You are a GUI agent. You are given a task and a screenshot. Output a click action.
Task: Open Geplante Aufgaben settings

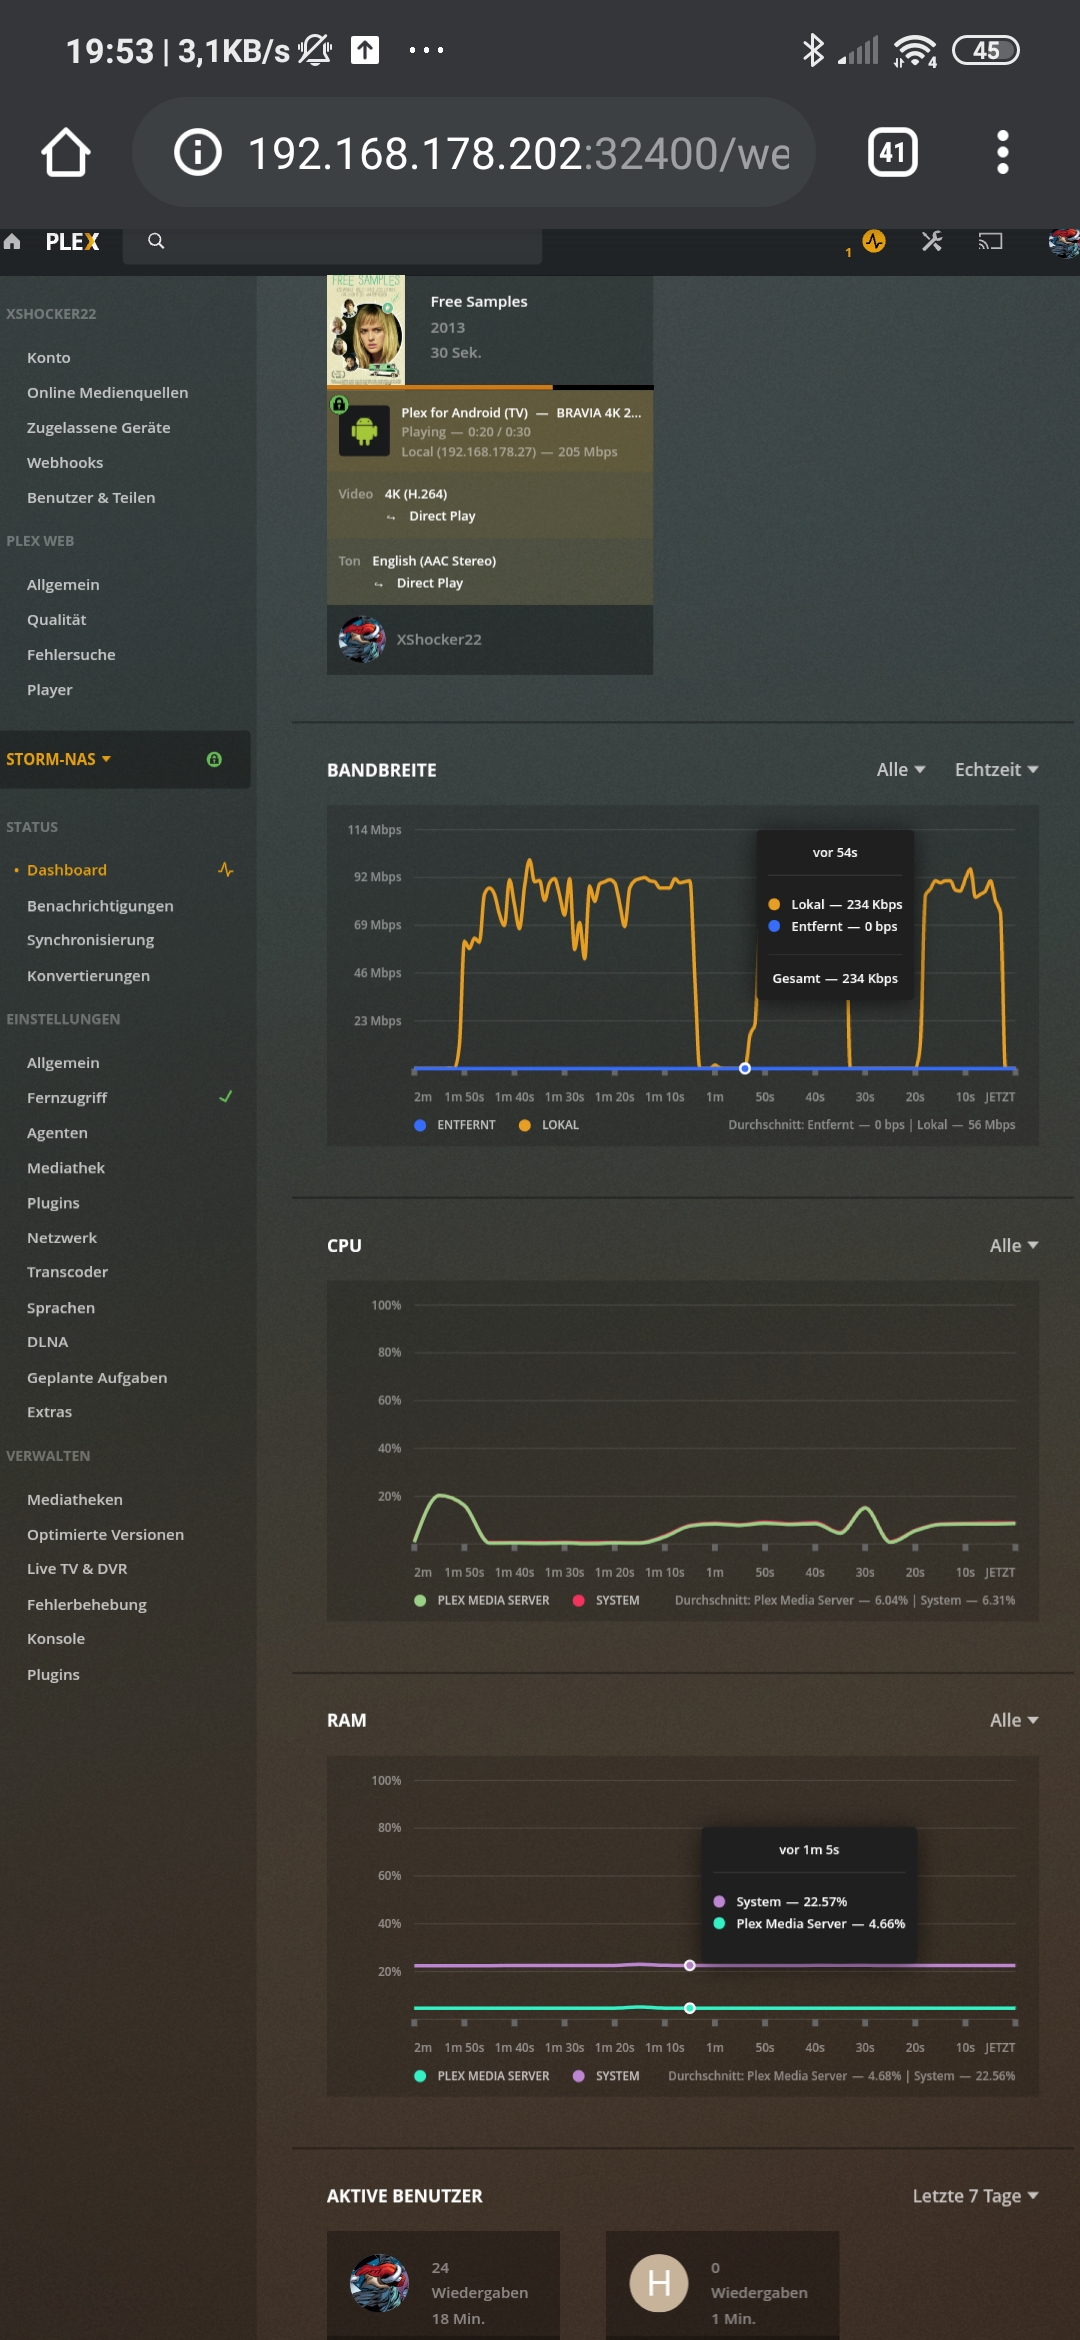pos(97,1377)
